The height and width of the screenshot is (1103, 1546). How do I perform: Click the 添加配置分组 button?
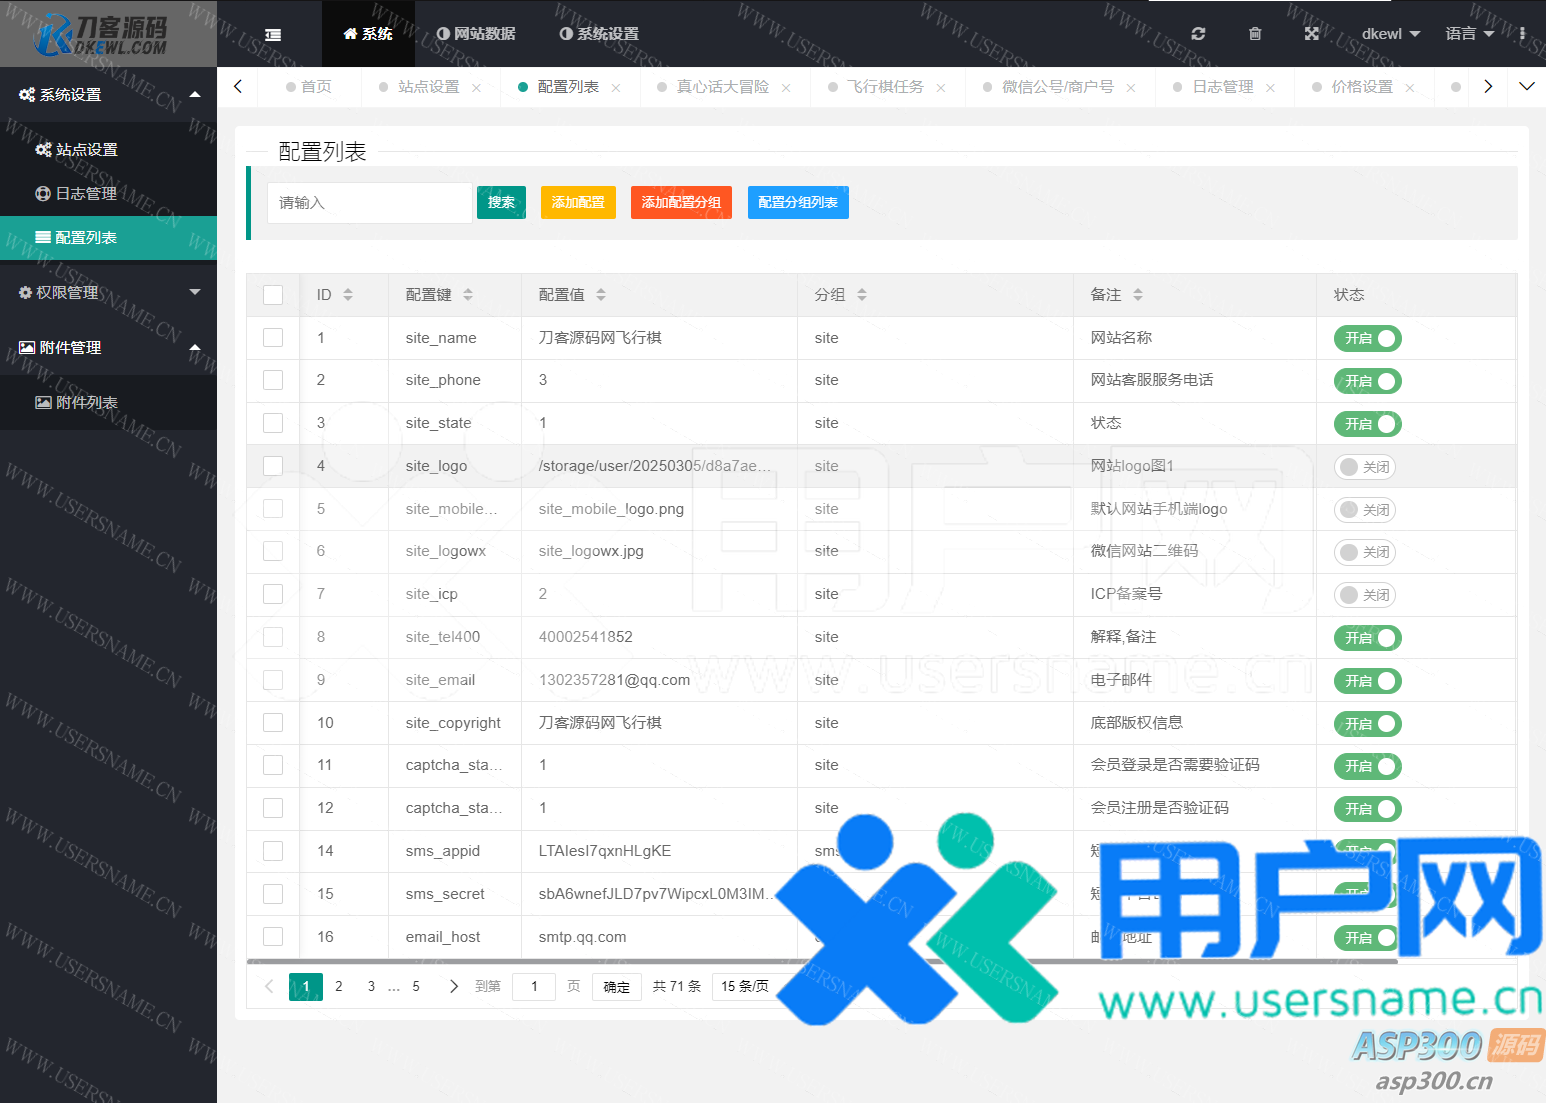[681, 202]
